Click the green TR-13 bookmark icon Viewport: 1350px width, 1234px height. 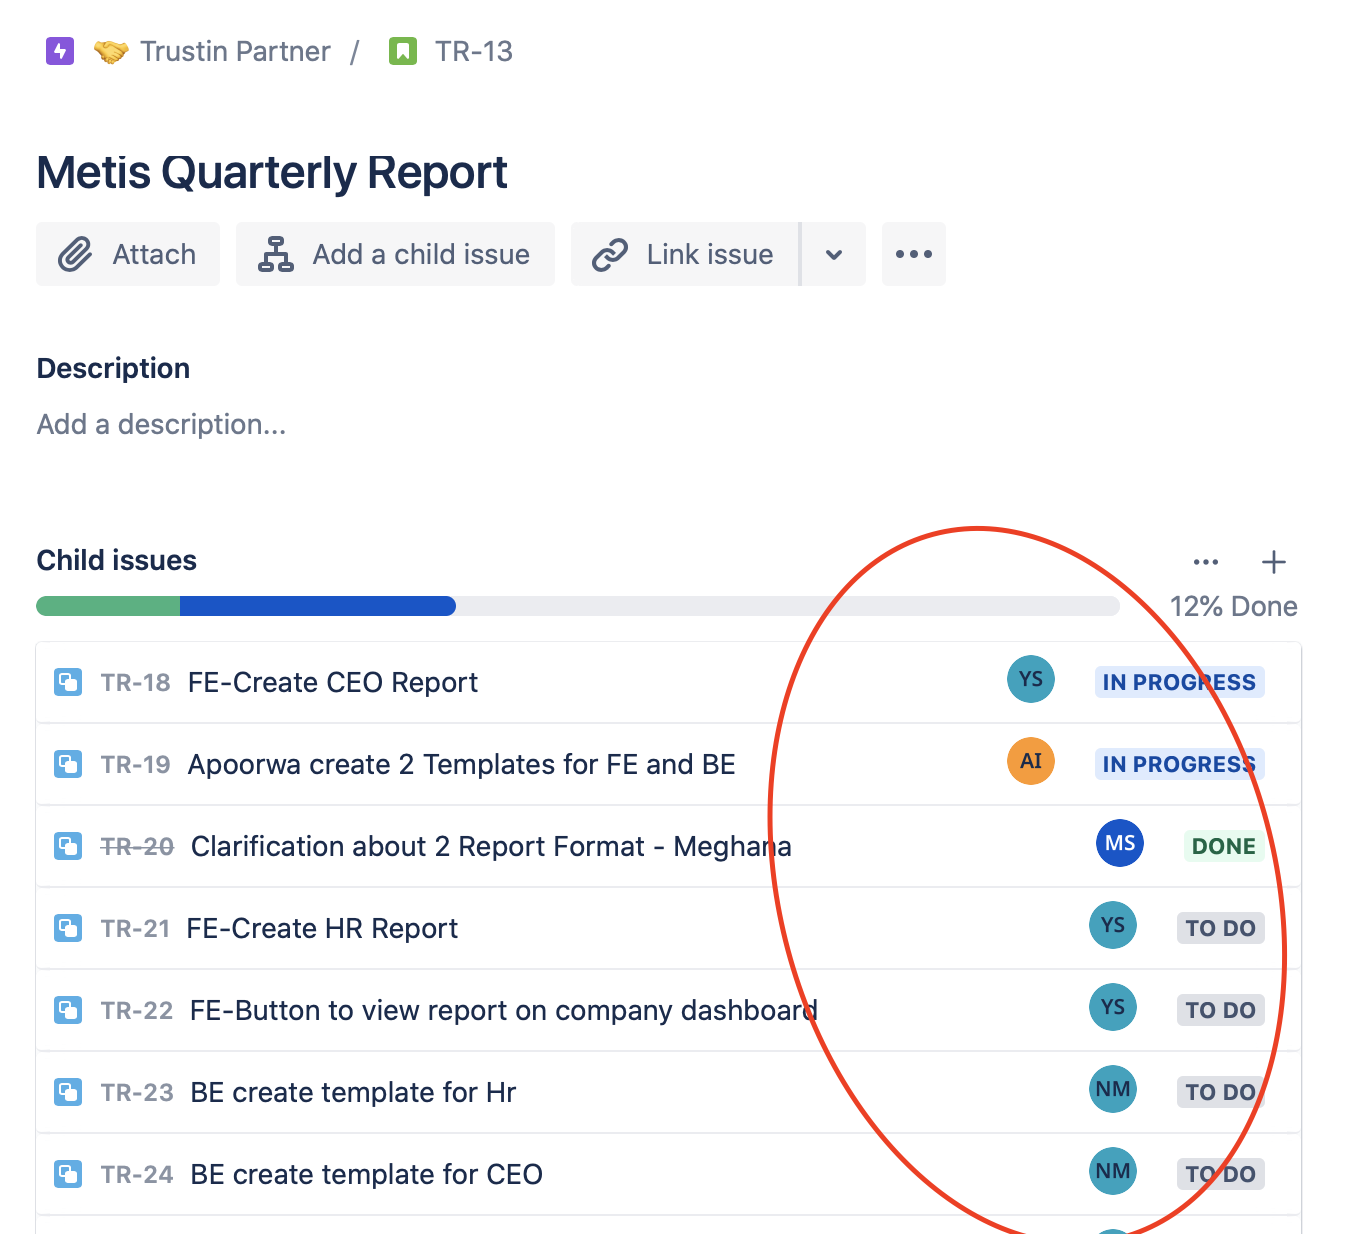point(402,51)
